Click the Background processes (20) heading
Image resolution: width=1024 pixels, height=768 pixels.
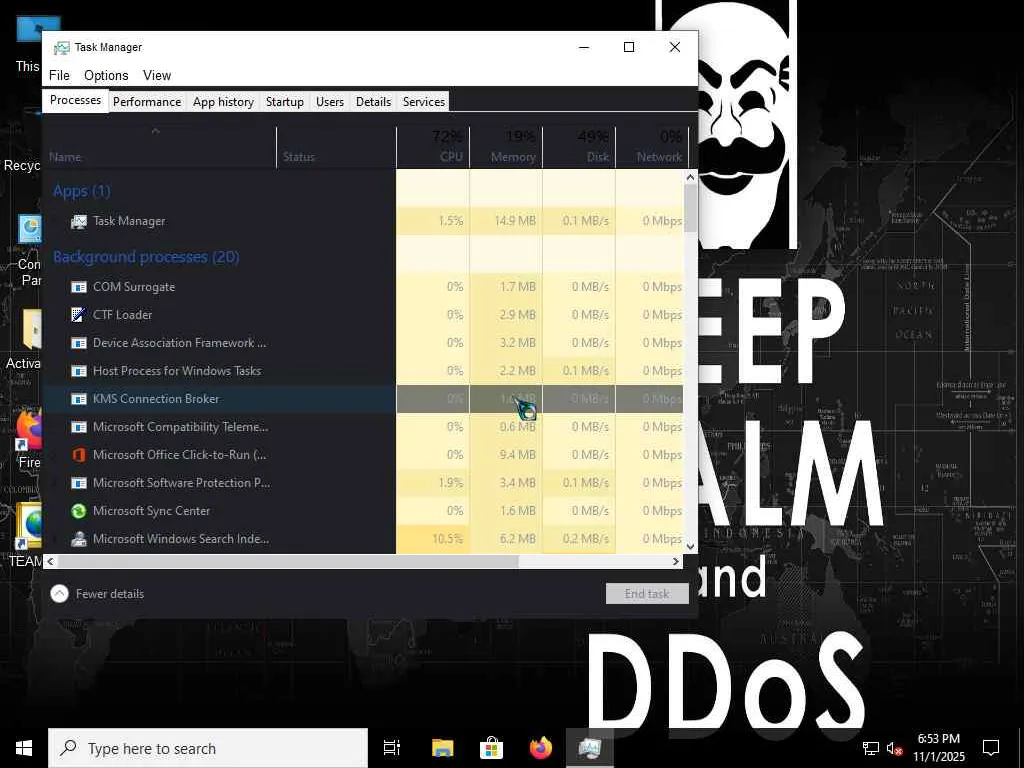(x=146, y=257)
